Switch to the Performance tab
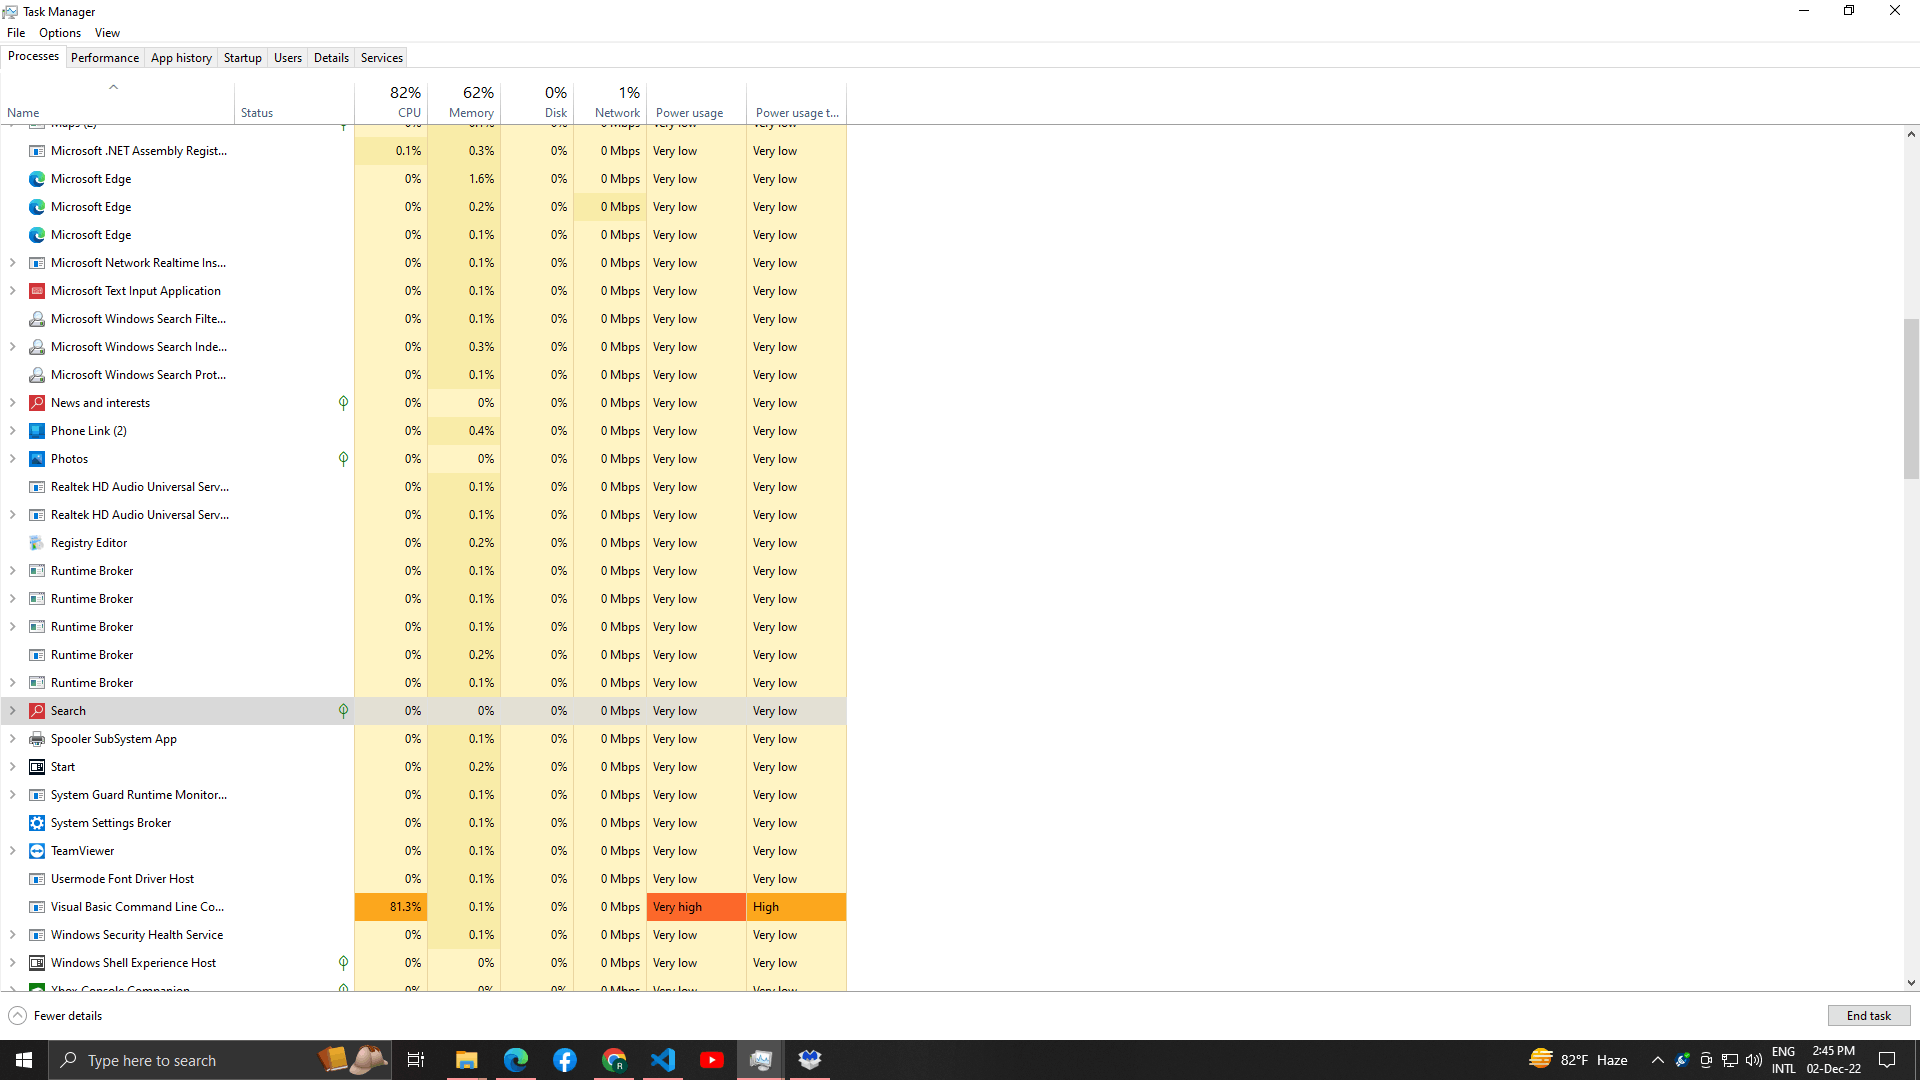Image resolution: width=1920 pixels, height=1080 pixels. (x=104, y=57)
